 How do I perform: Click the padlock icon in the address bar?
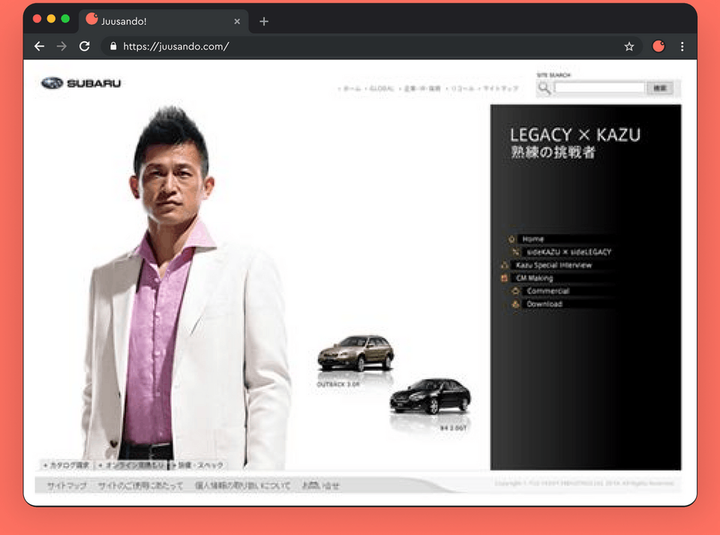tap(113, 46)
